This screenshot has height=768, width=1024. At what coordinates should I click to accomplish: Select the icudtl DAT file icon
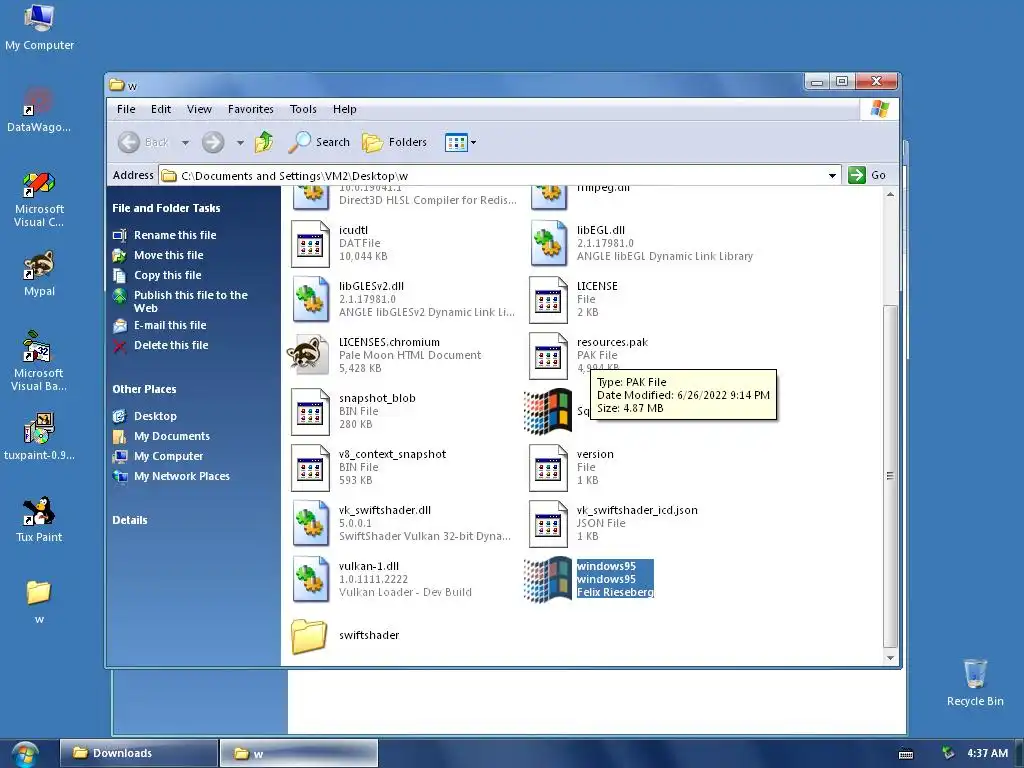pyautogui.click(x=310, y=244)
